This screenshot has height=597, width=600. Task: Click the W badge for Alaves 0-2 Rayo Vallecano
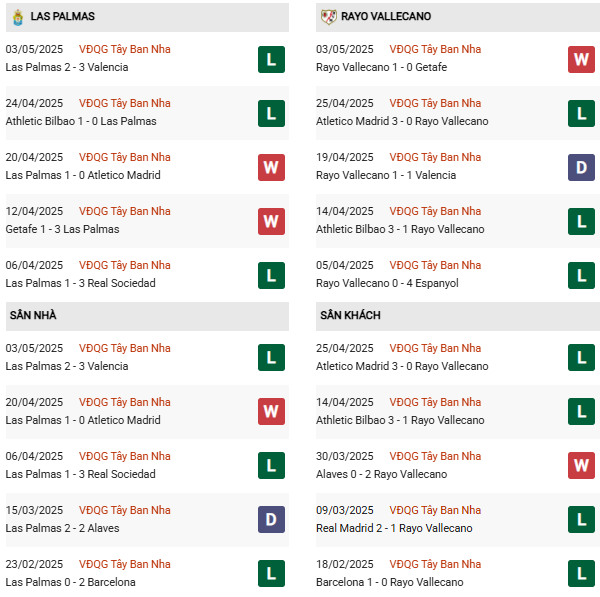click(x=581, y=466)
